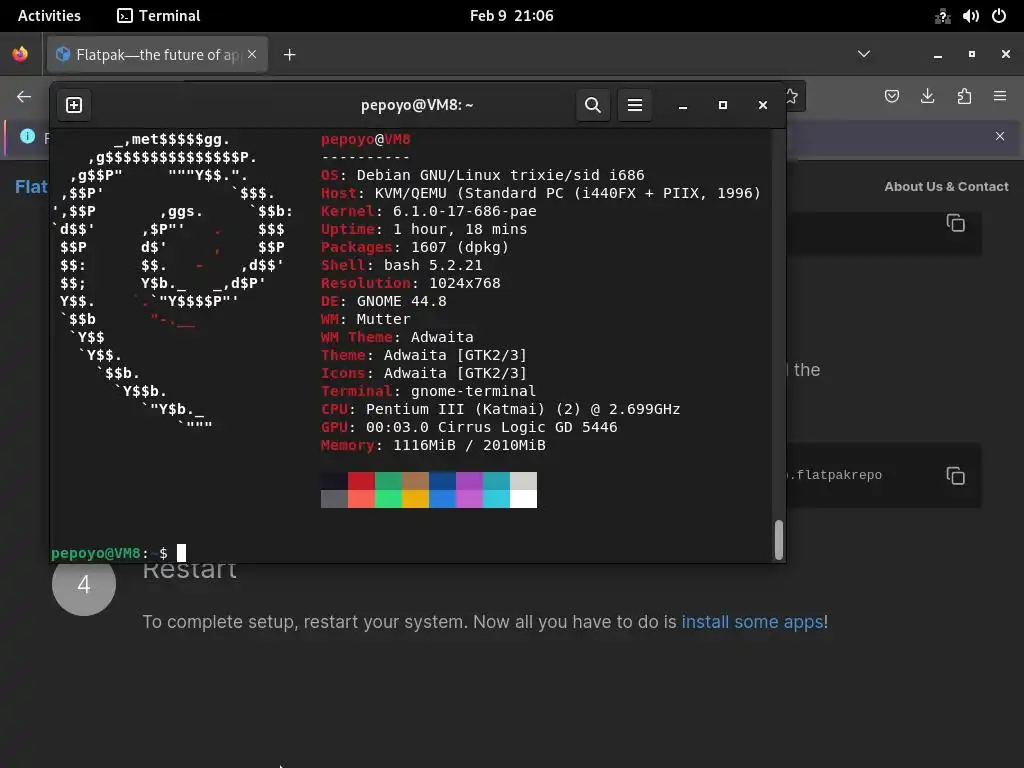Open clock and calendar panel
The image size is (1024, 768).
coord(511,16)
